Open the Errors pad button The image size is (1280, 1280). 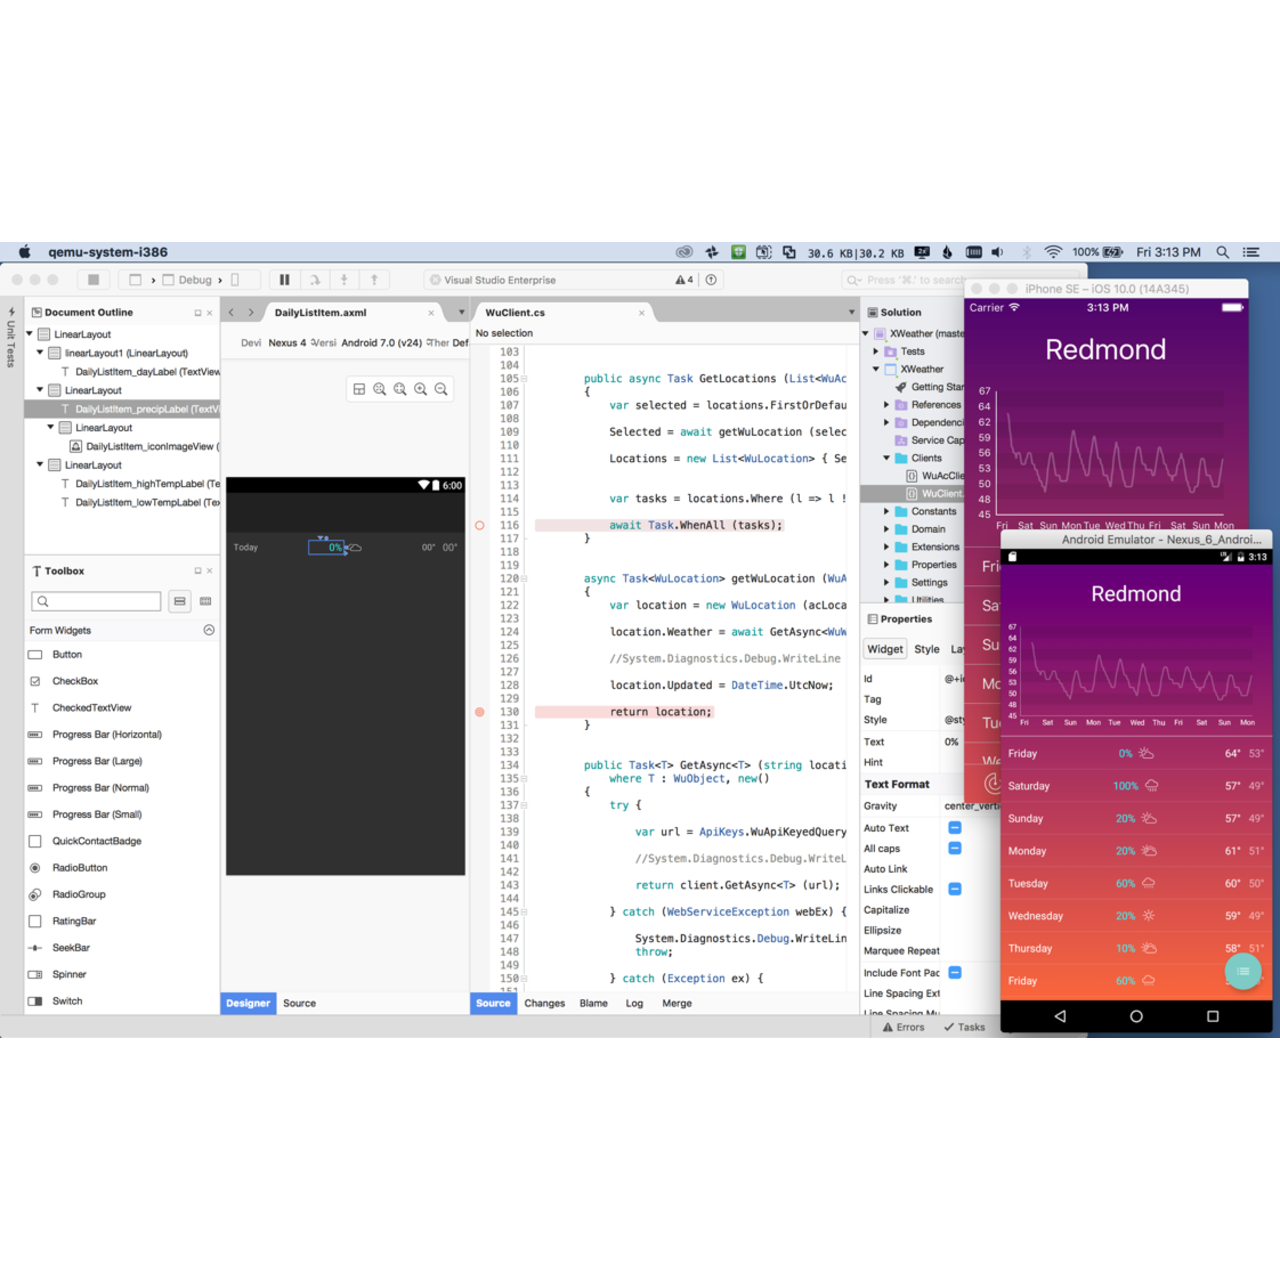pyautogui.click(x=904, y=1027)
